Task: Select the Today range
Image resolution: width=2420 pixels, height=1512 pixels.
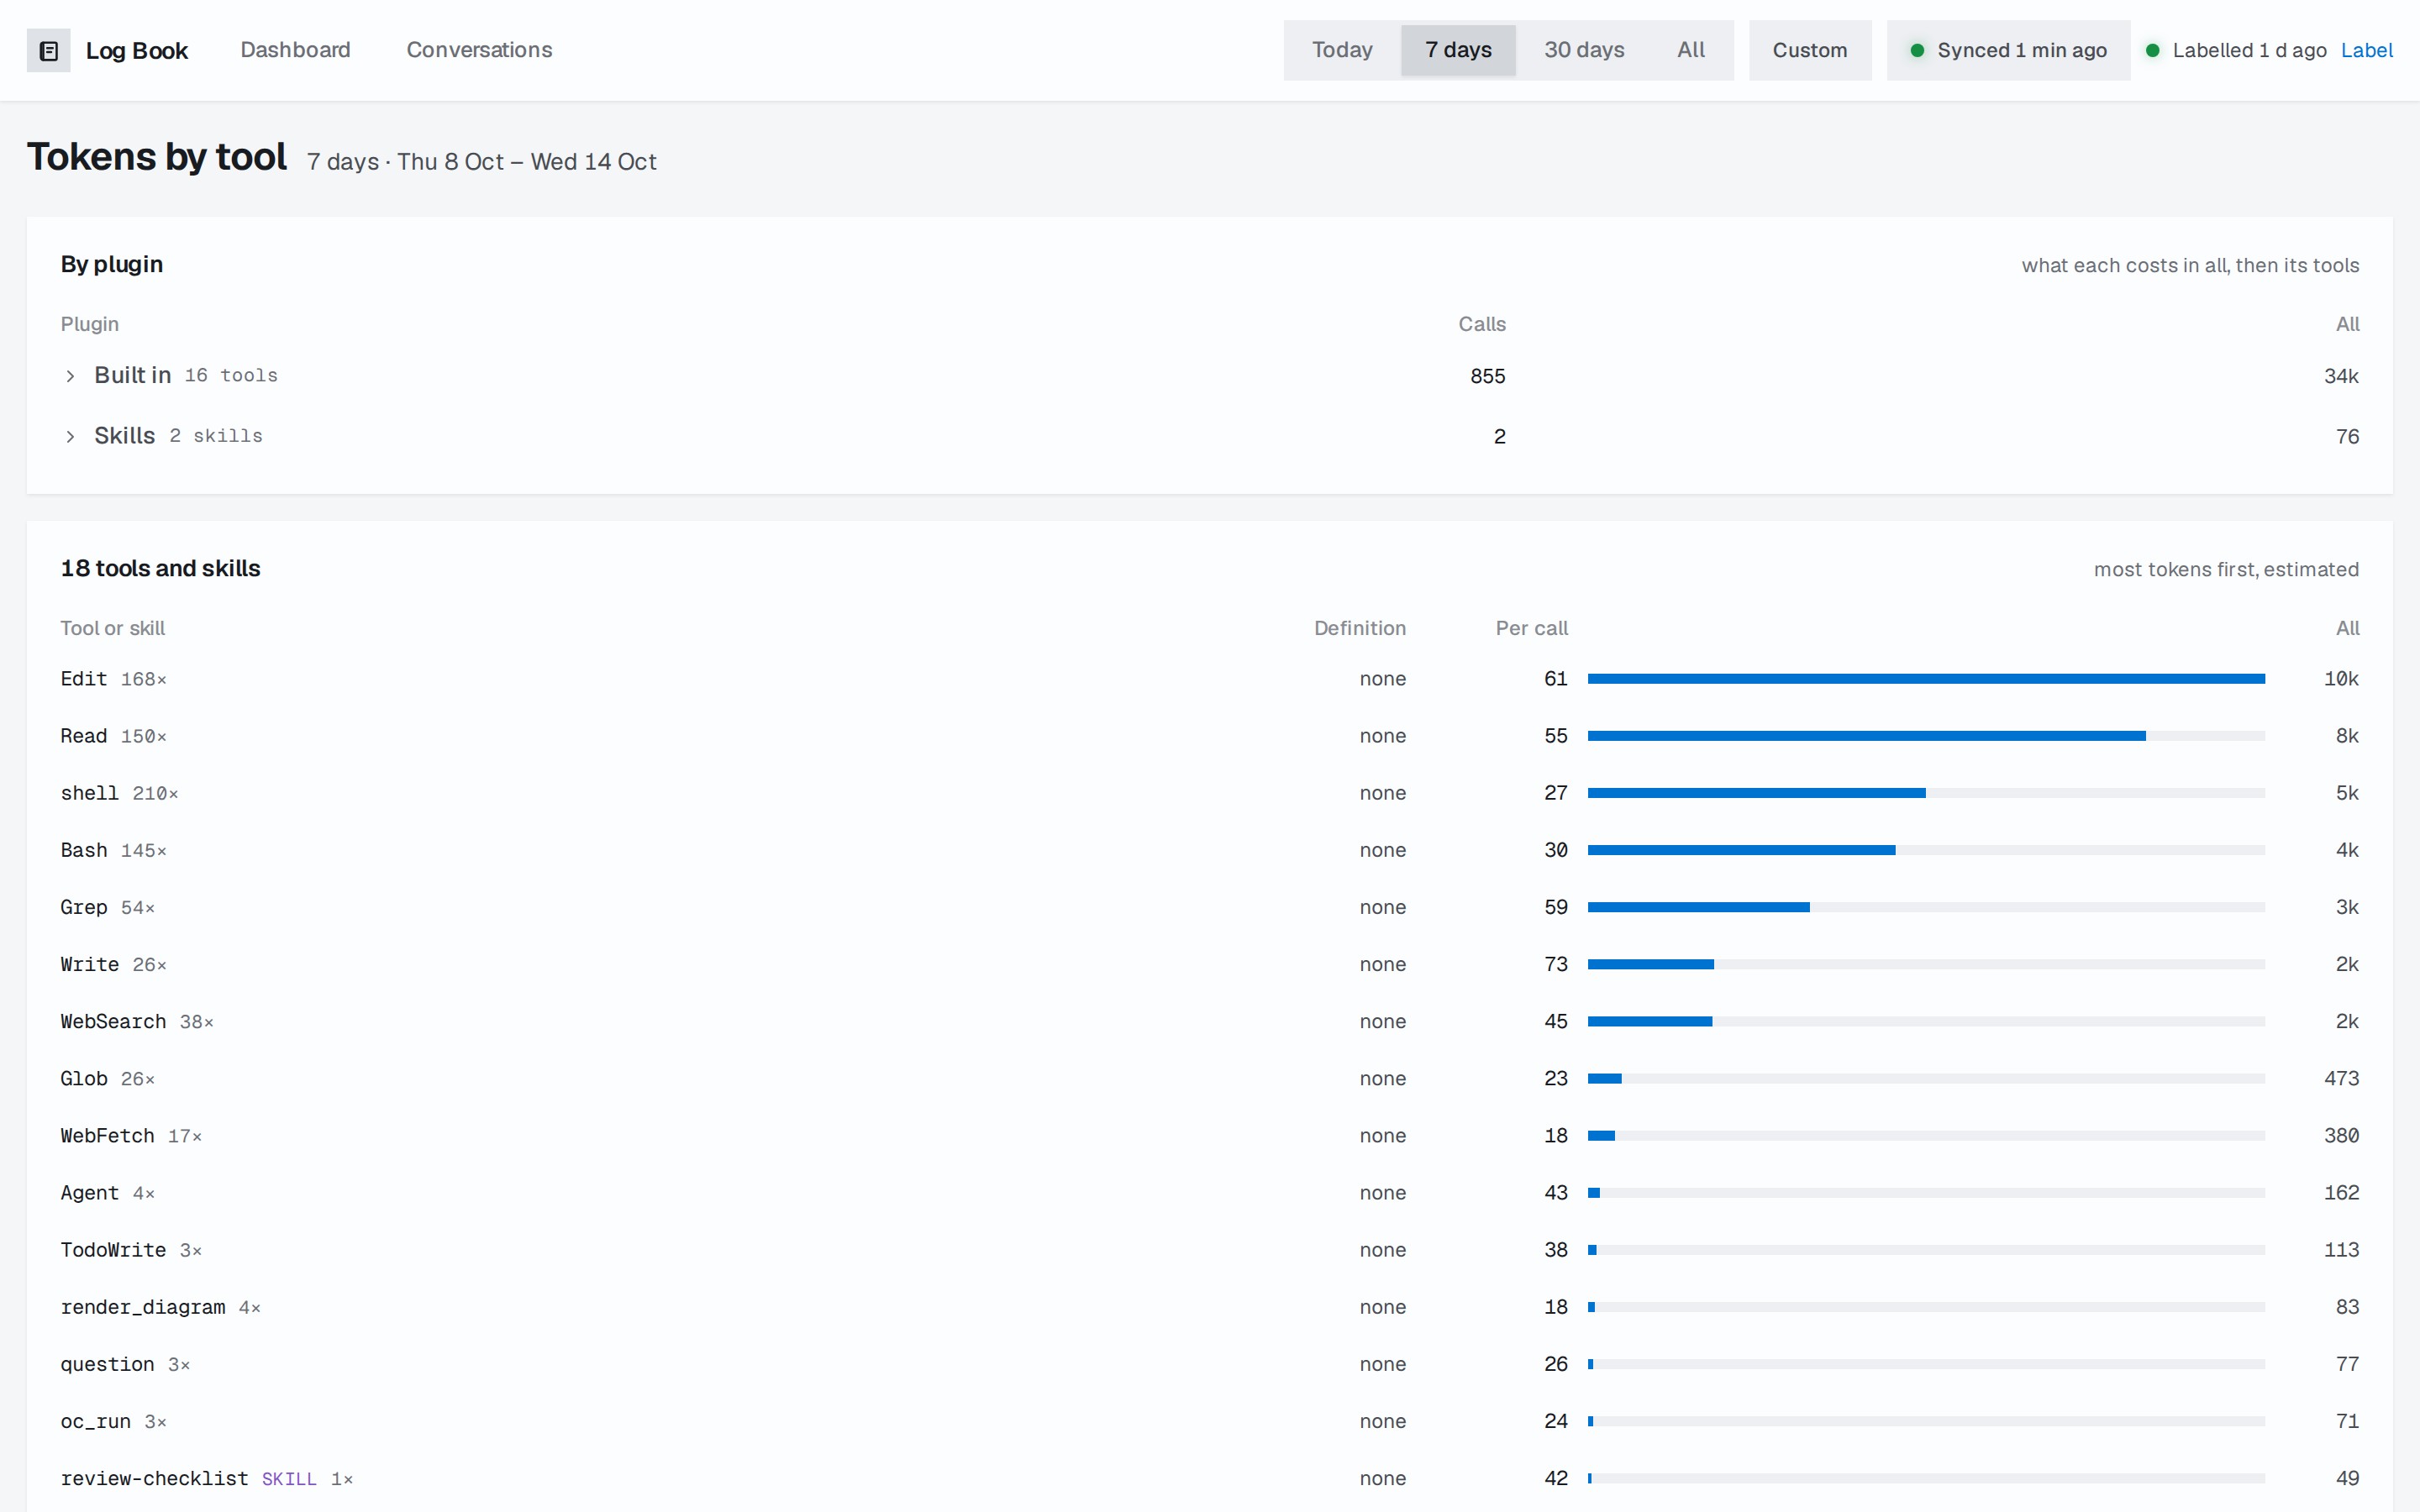Action: click(x=1342, y=50)
